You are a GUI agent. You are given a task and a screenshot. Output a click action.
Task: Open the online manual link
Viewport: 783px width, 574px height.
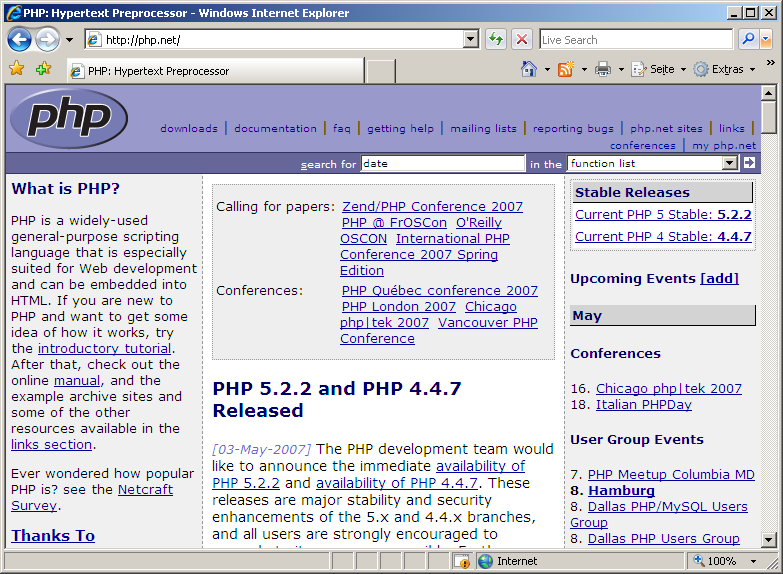tap(77, 380)
